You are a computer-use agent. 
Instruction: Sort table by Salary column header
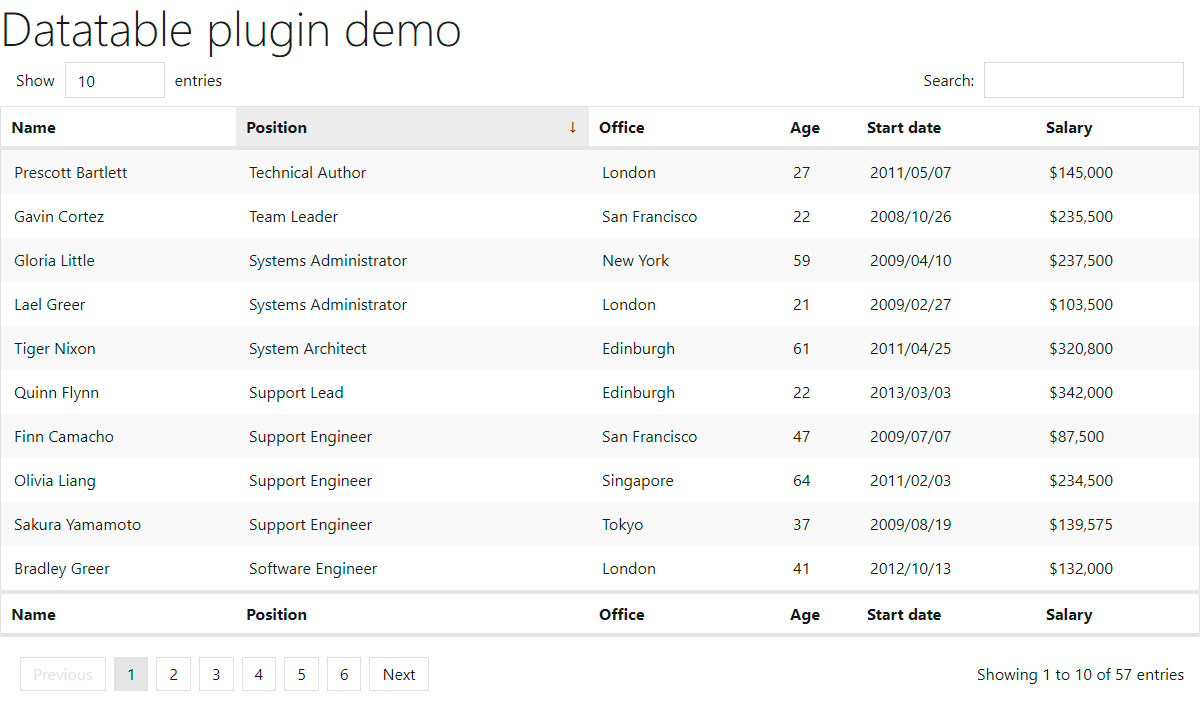click(1068, 127)
